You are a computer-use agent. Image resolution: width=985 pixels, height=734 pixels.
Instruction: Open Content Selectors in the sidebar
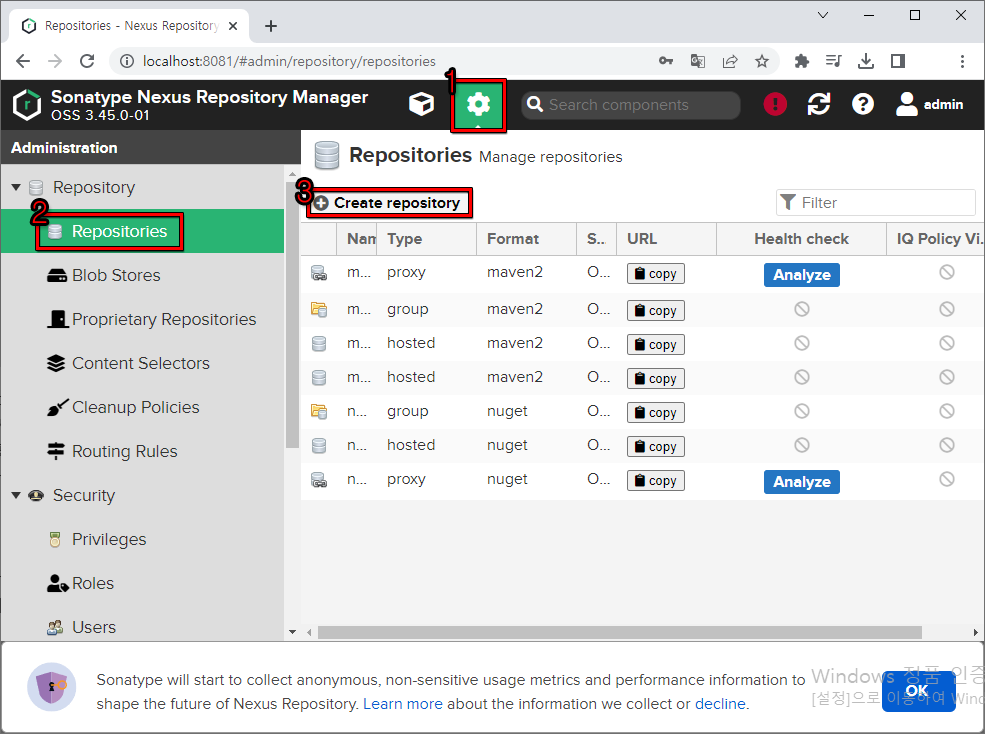coord(141,363)
